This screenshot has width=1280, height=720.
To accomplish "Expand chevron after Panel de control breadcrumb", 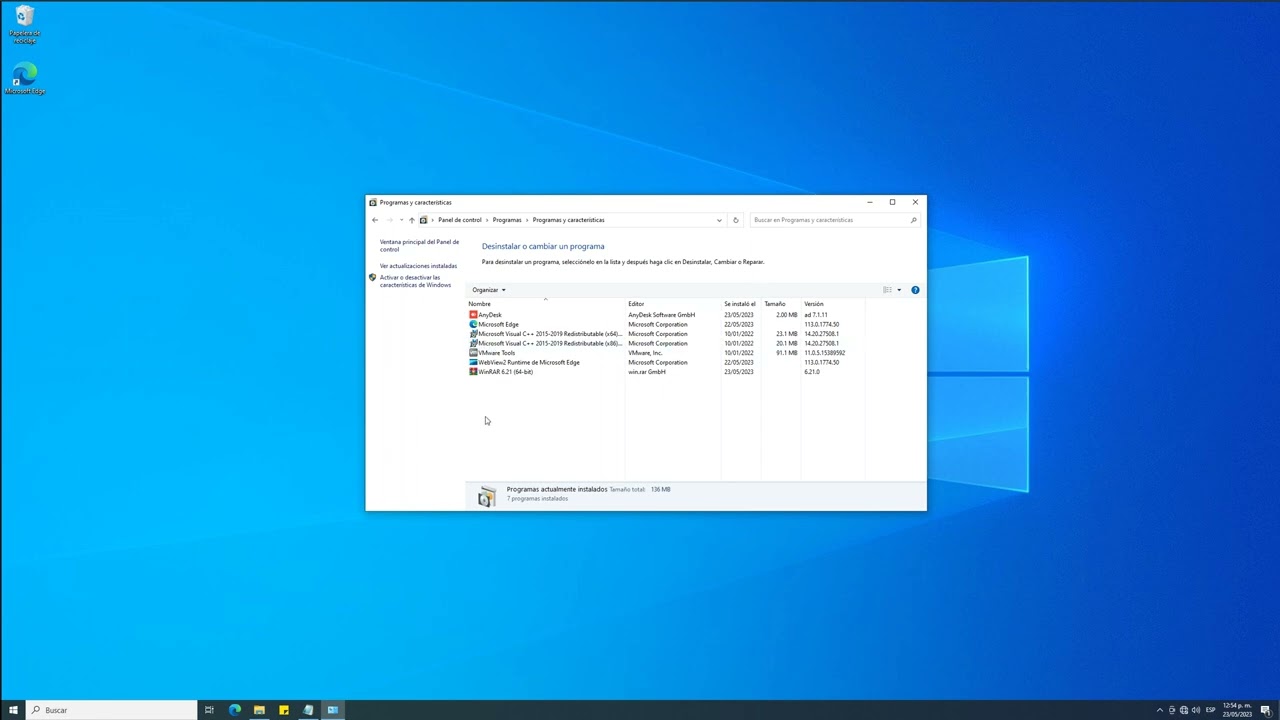I will 487,220.
